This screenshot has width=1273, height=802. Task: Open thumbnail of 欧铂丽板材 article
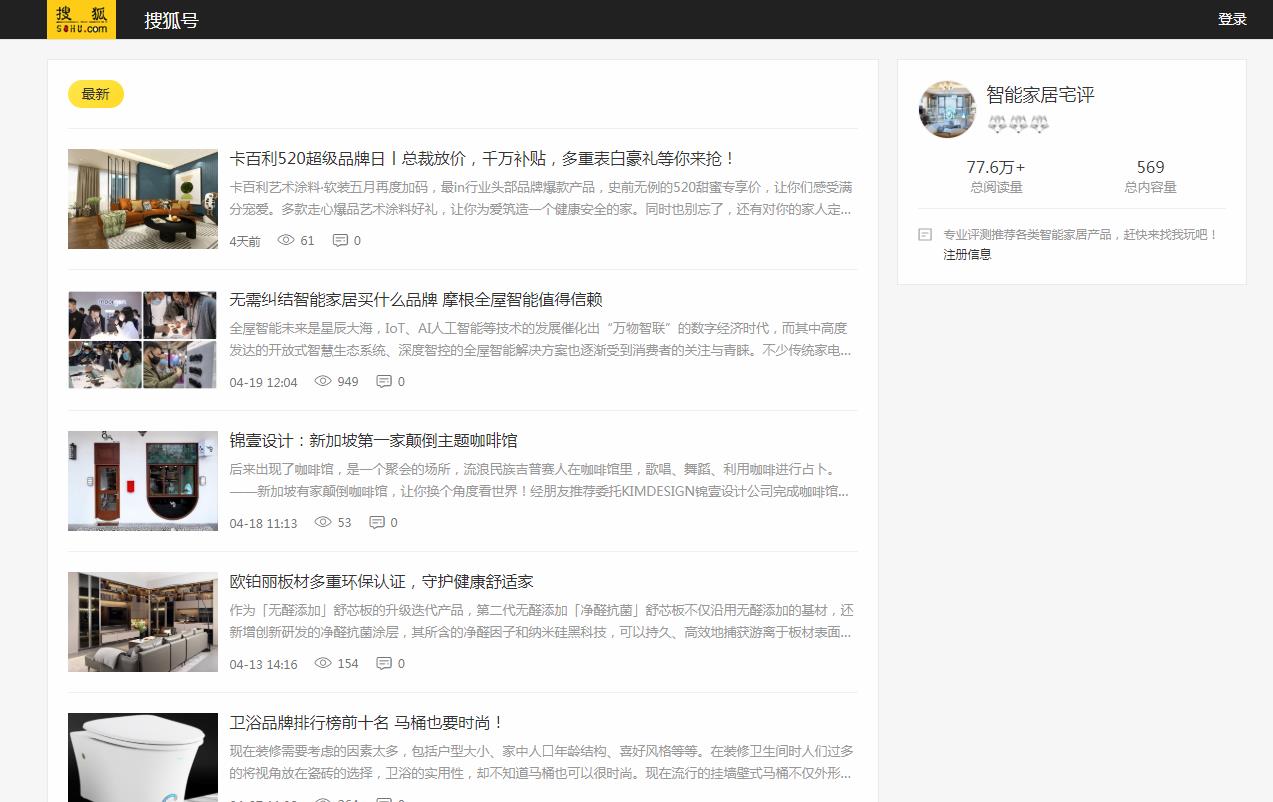coord(143,622)
